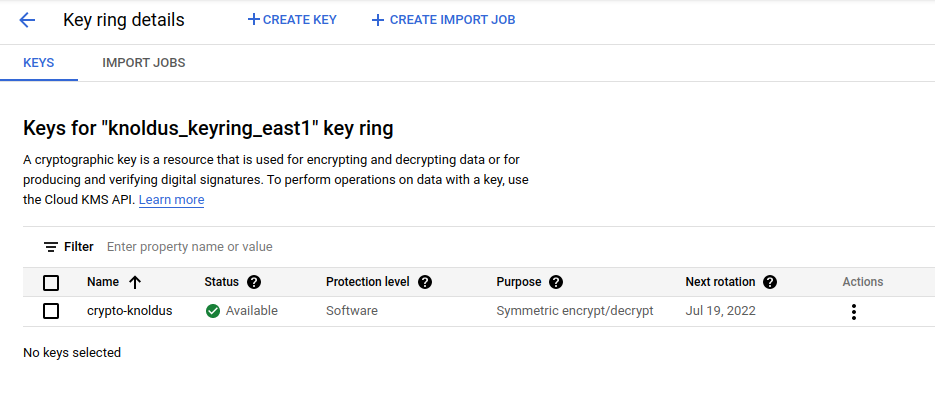
Task: Click the Create Import Job button
Action: (443, 20)
